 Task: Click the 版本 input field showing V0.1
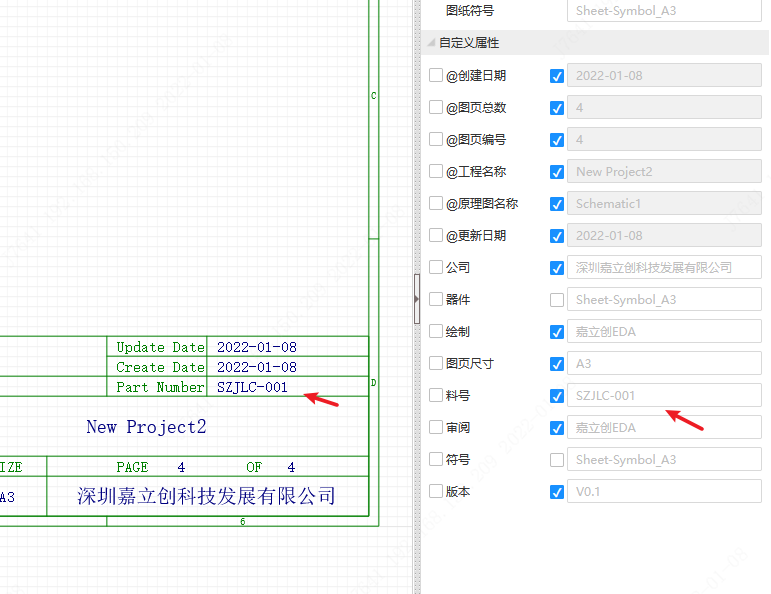pyautogui.click(x=664, y=492)
